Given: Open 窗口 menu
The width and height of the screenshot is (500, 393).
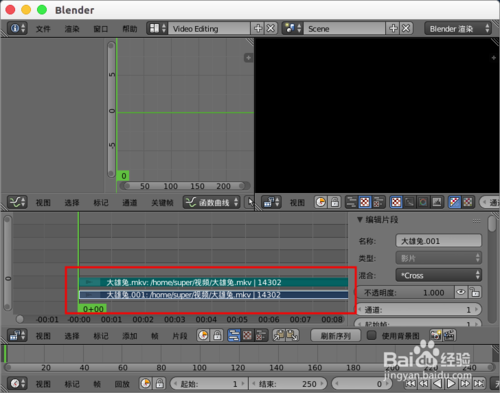Looking at the screenshot, I should coord(101,29).
